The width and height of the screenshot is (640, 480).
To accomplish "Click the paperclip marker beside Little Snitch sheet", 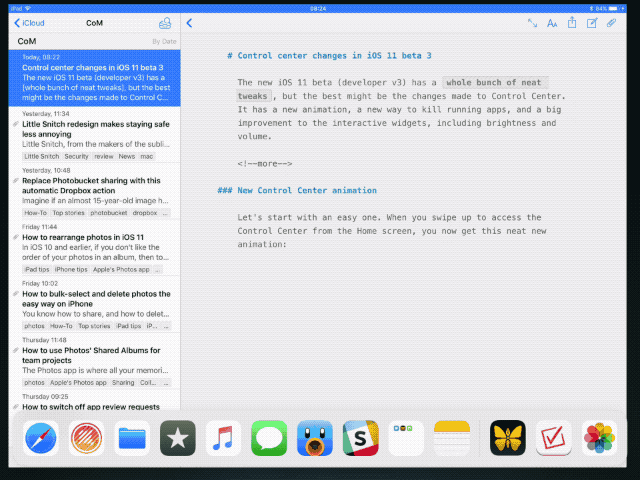I will coord(16,124).
